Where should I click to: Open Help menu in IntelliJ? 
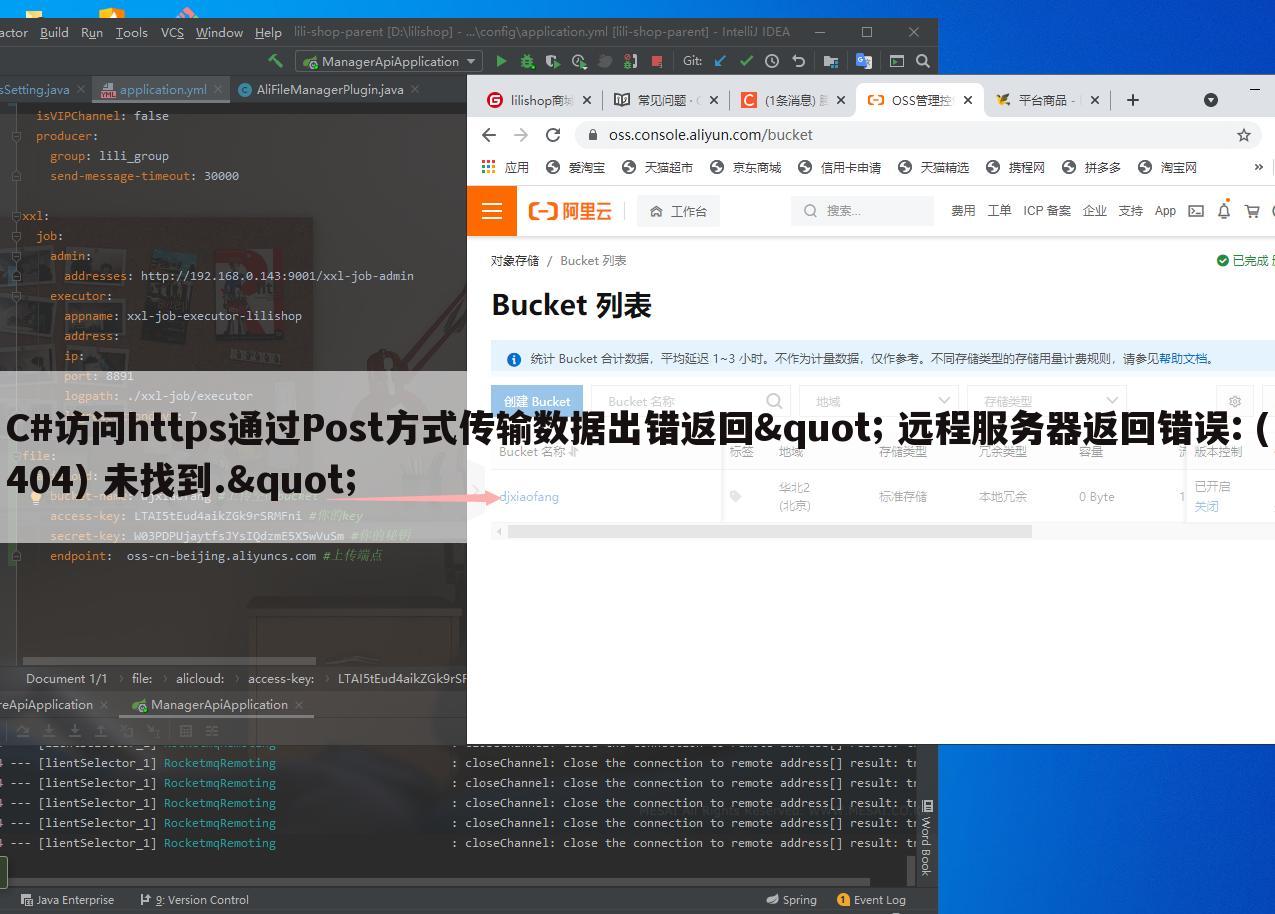268,32
